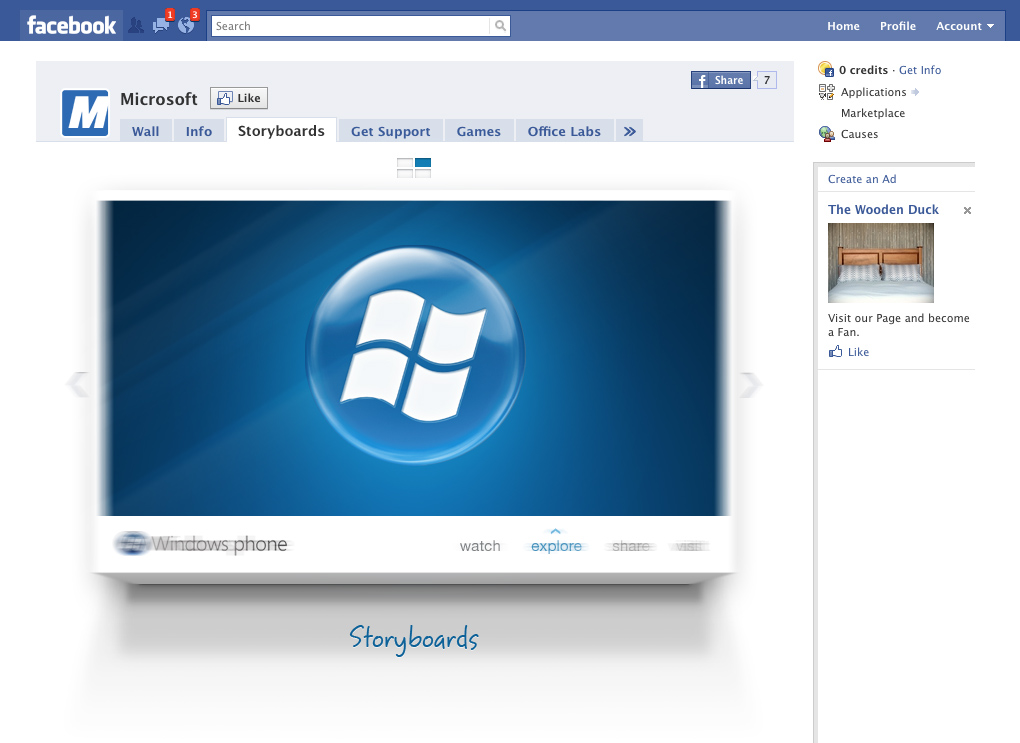Image resolution: width=1020 pixels, height=743 pixels.
Task: Click the Search input field
Action: (x=350, y=26)
